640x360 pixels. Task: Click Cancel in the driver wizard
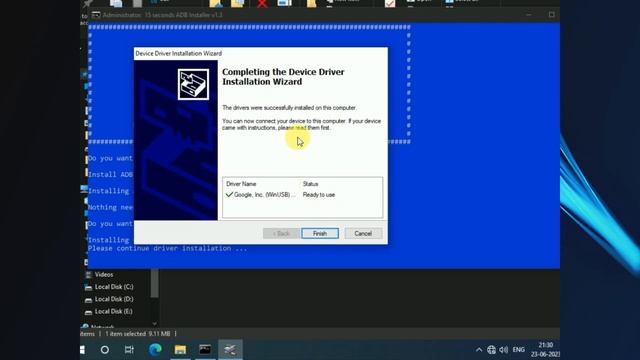tap(363, 233)
